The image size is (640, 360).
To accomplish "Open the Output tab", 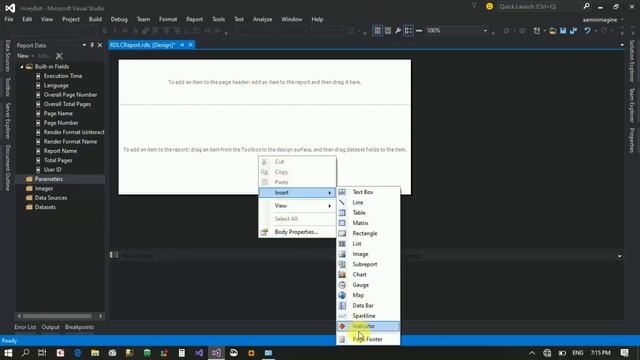I will (x=51, y=327).
